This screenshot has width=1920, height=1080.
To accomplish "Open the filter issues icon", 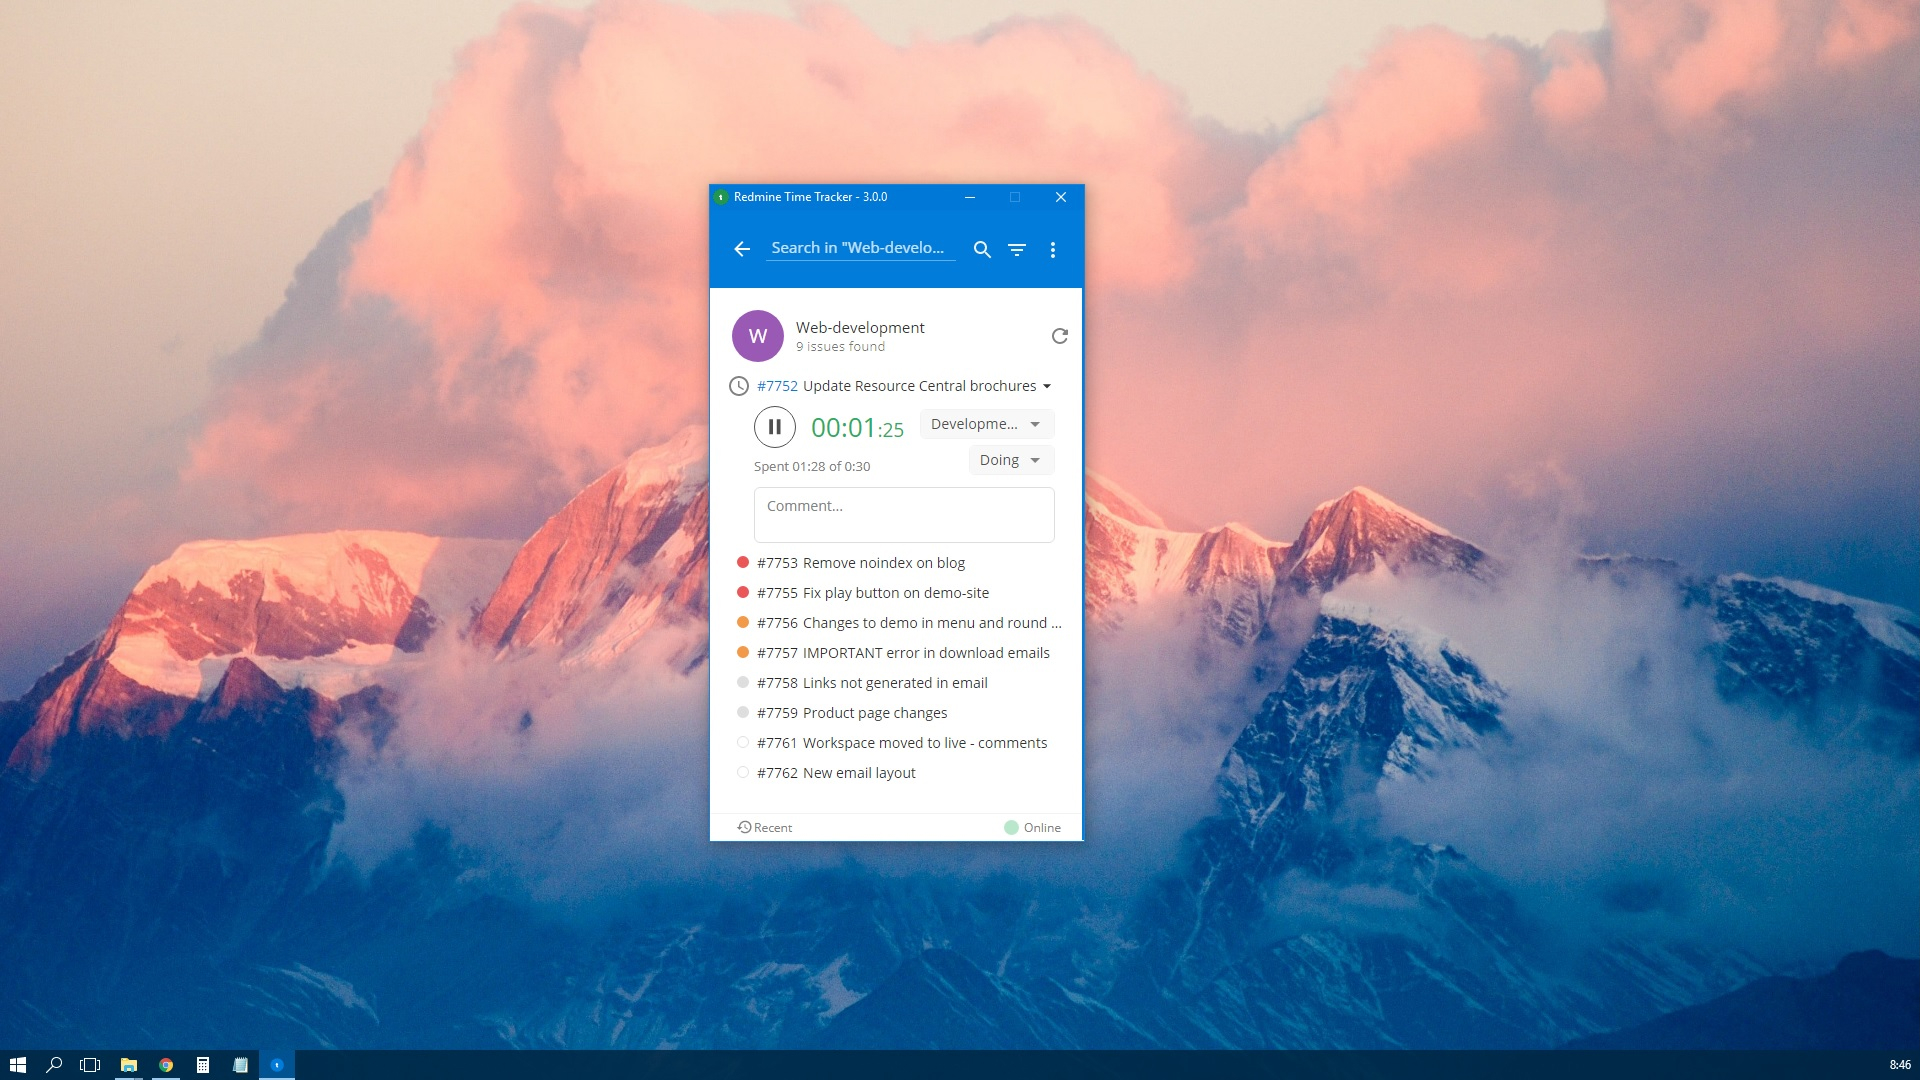I will 1017,249.
